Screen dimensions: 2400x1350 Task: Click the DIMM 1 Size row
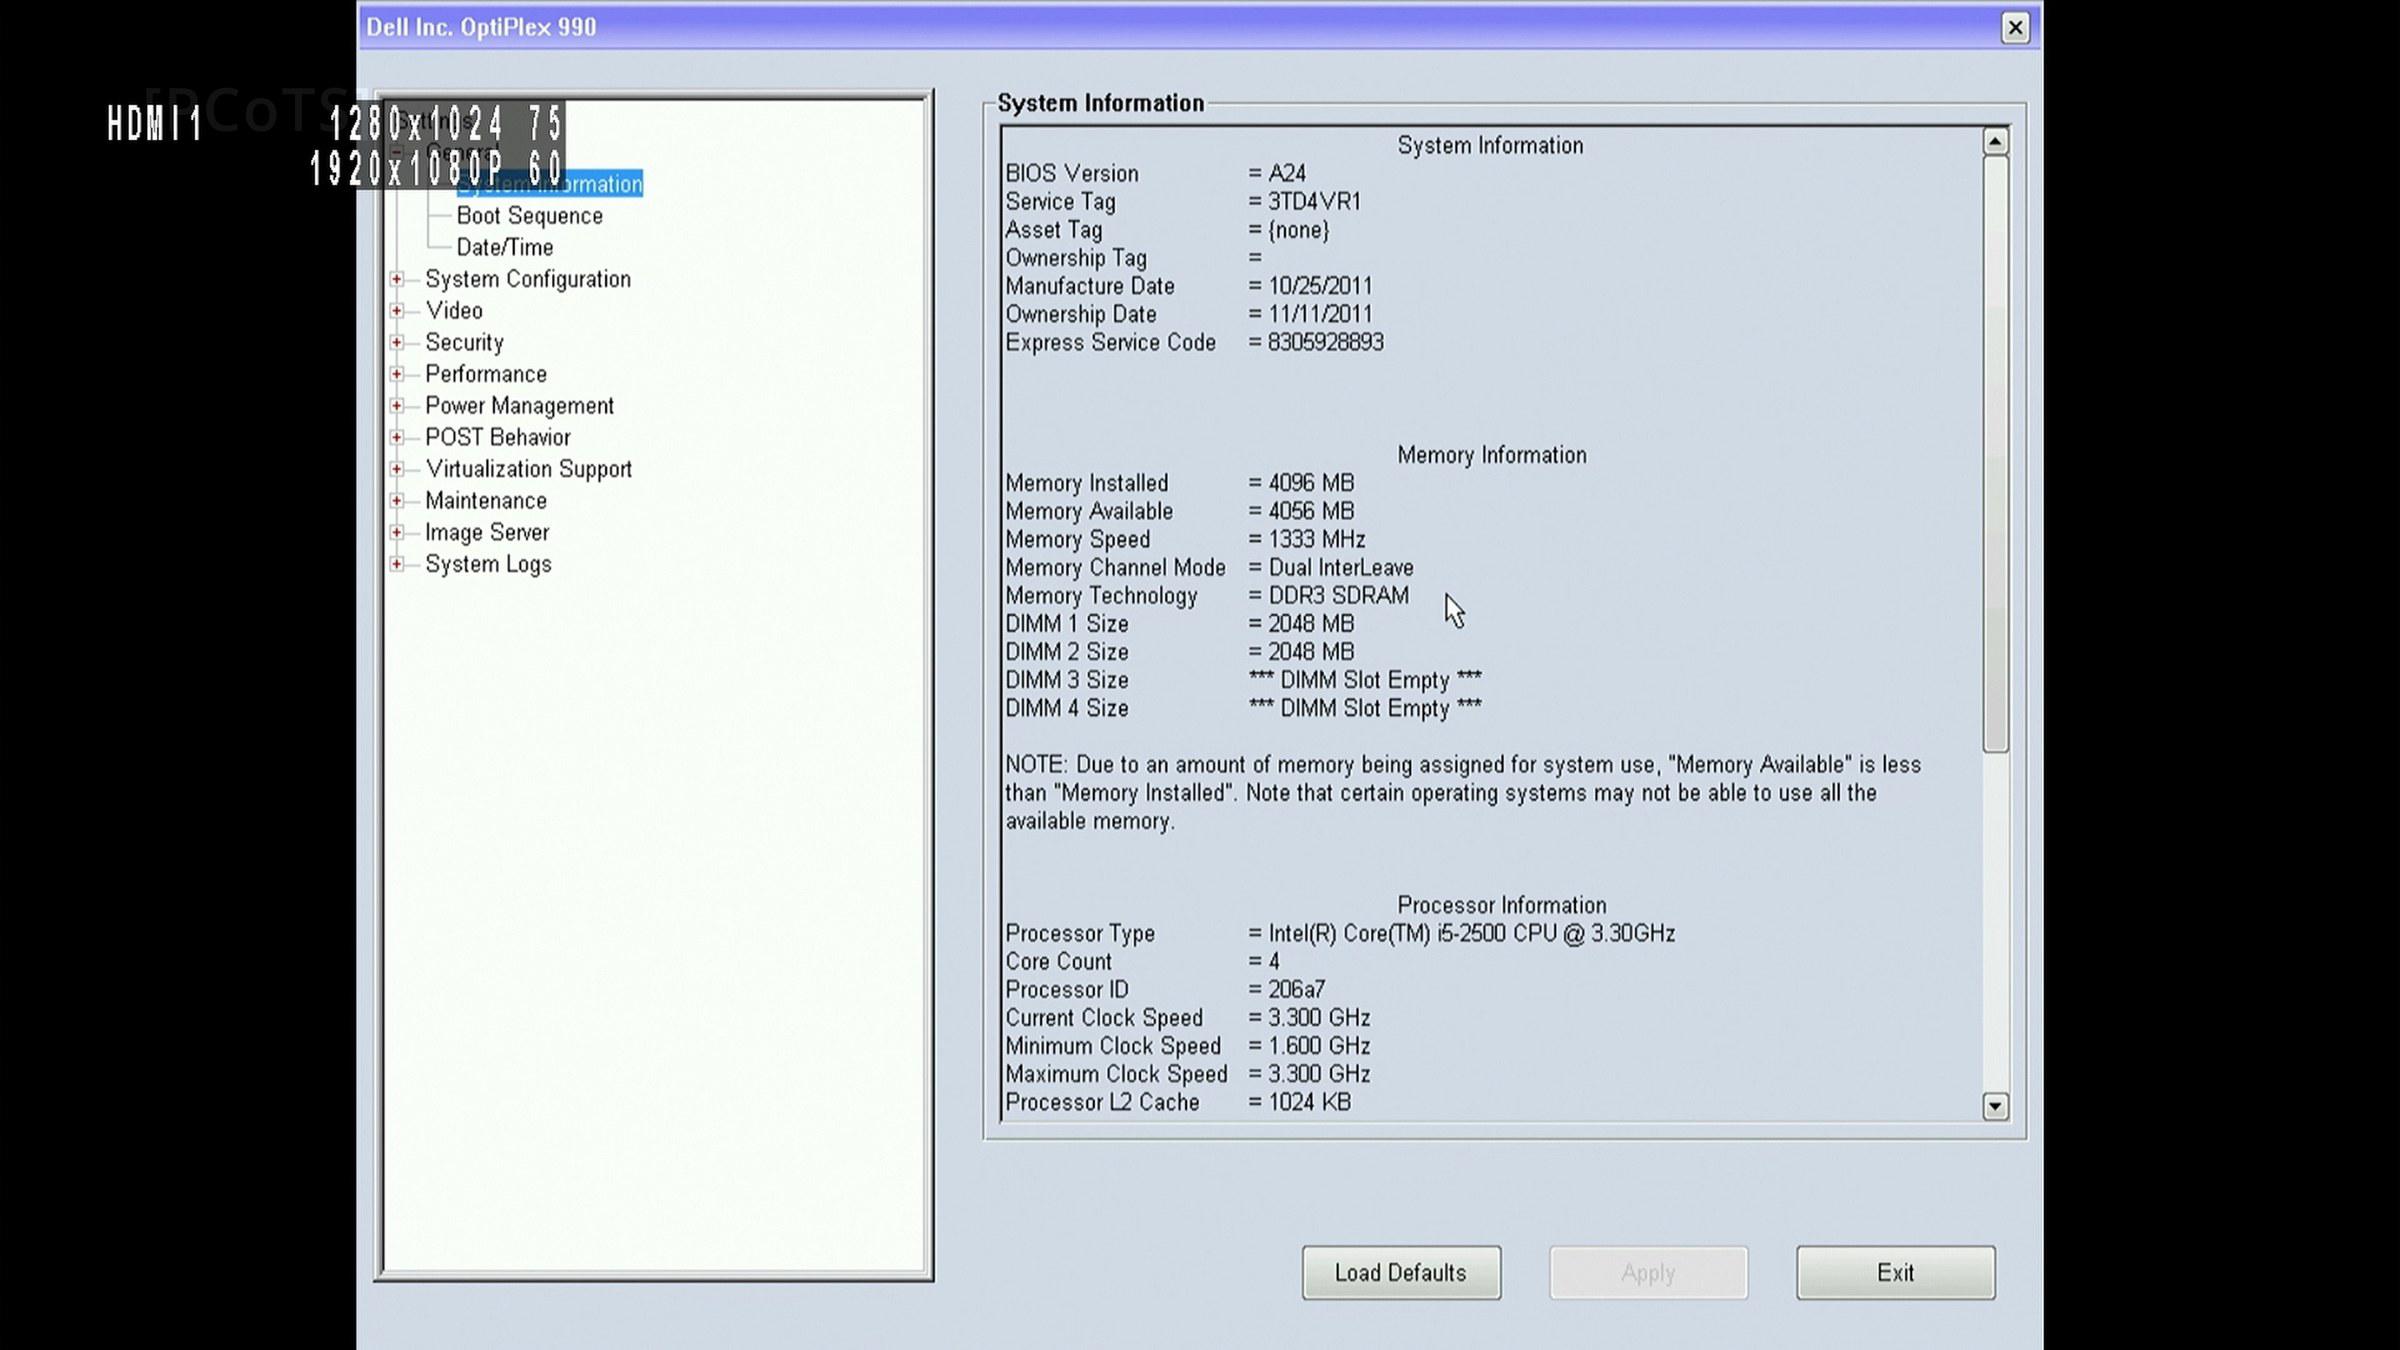pos(1180,624)
